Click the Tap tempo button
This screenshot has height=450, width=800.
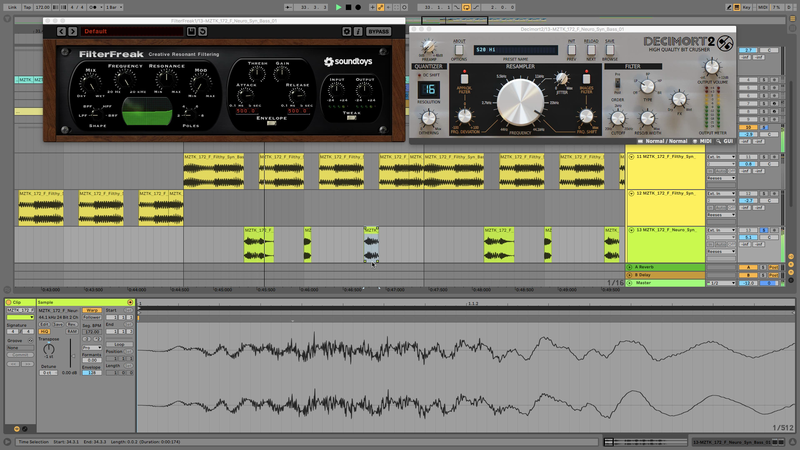pos(28,7)
